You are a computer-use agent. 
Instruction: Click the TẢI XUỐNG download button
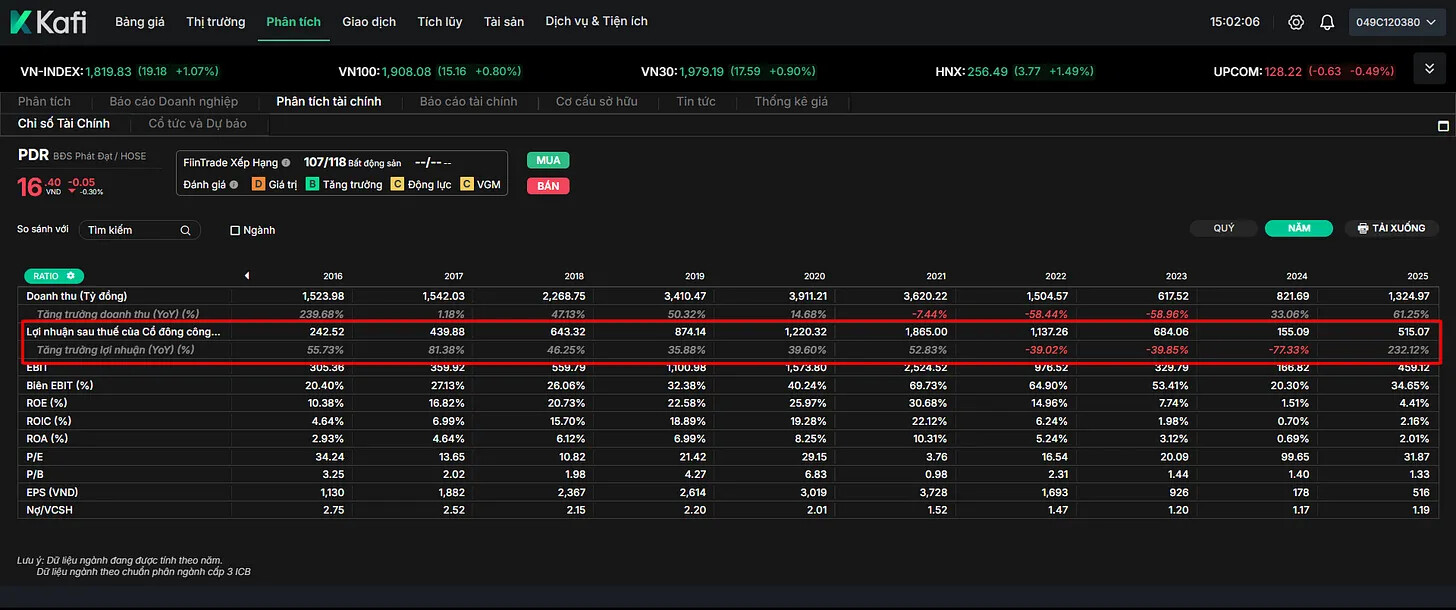(x=1390, y=228)
